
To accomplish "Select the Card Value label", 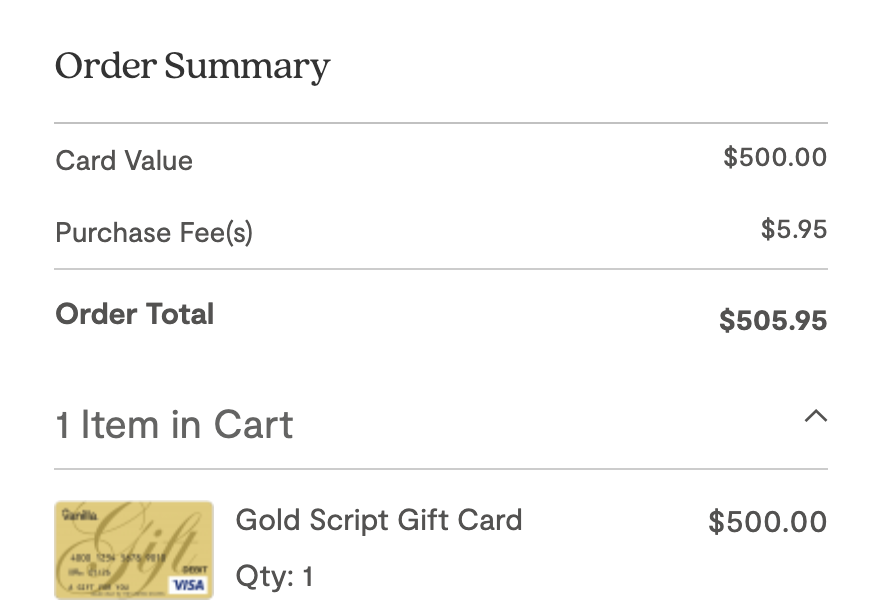I will coord(124,160).
